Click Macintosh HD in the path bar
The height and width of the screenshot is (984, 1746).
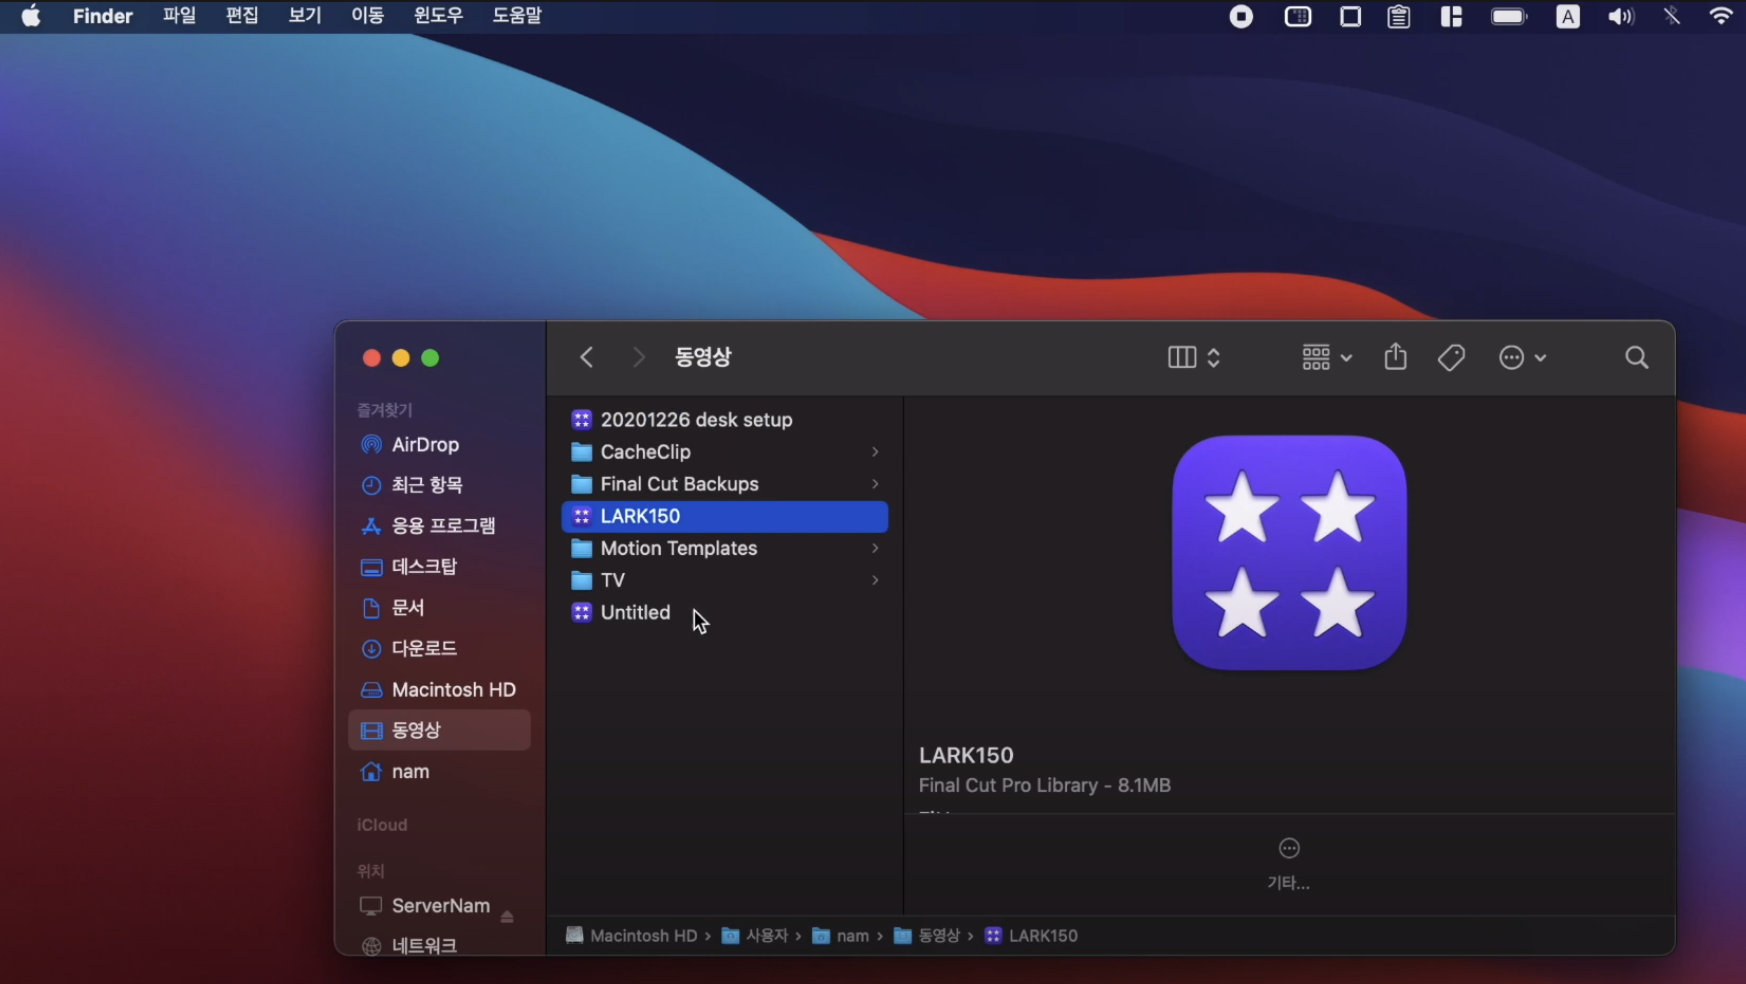coord(632,936)
